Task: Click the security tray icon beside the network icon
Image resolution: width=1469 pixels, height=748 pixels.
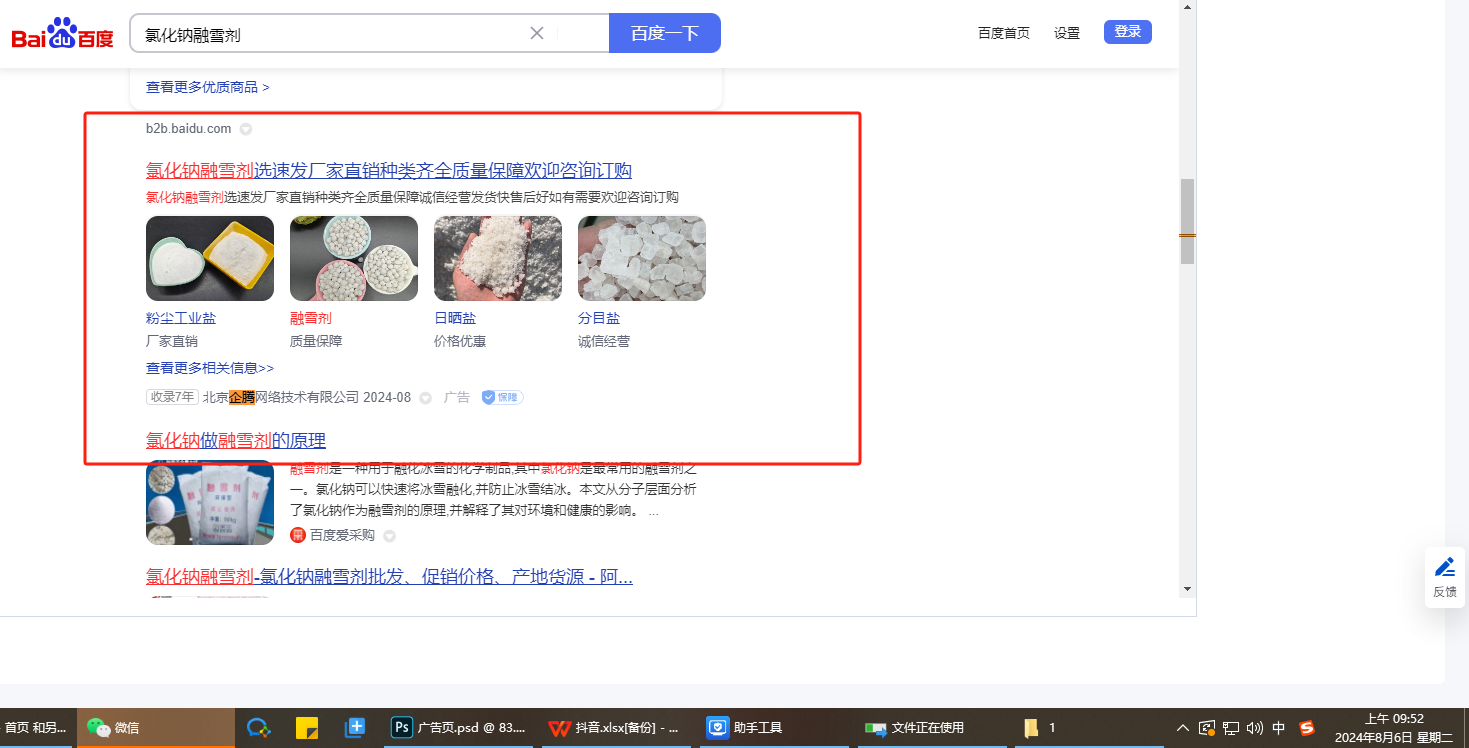Action: 1208,728
